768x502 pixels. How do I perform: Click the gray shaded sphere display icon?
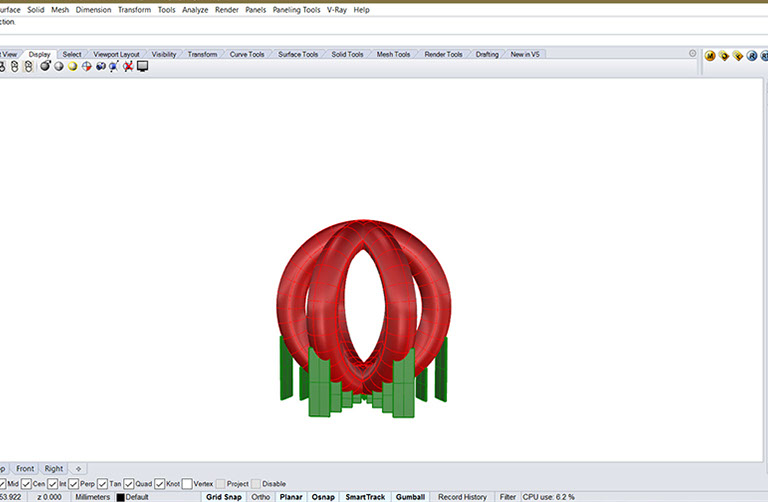pyautogui.click(x=59, y=66)
